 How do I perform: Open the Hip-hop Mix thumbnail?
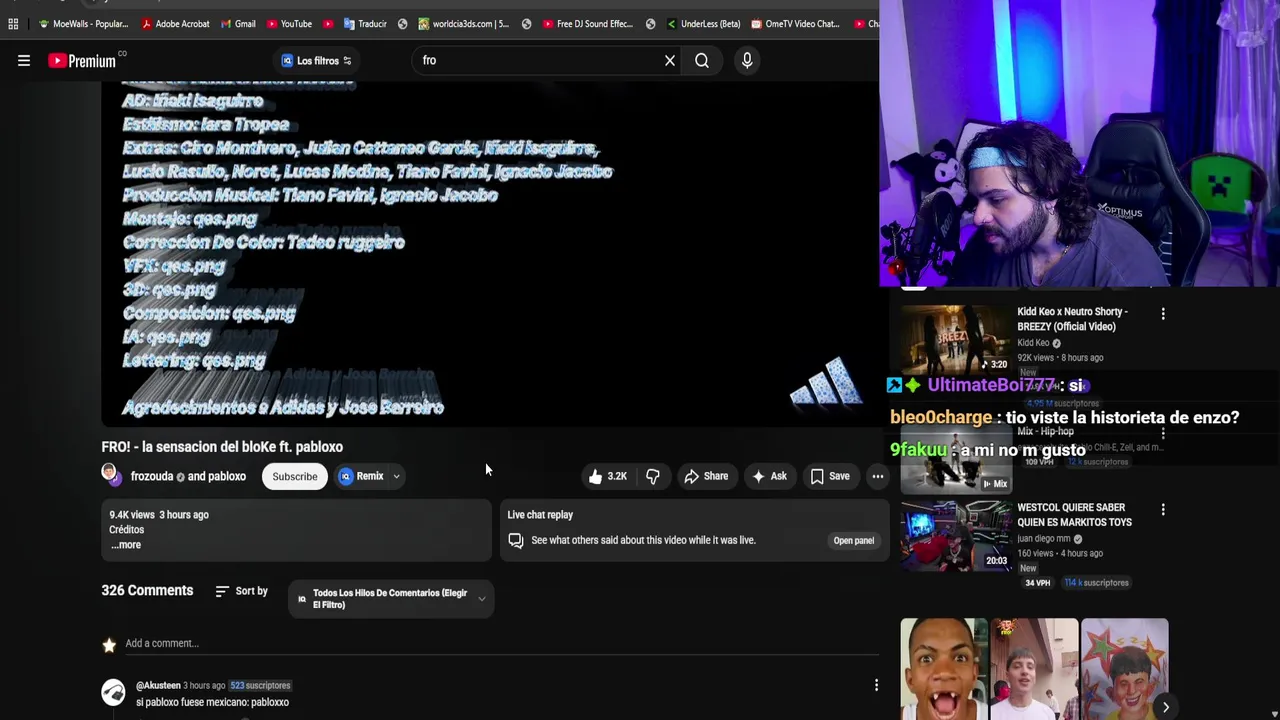[x=955, y=460]
